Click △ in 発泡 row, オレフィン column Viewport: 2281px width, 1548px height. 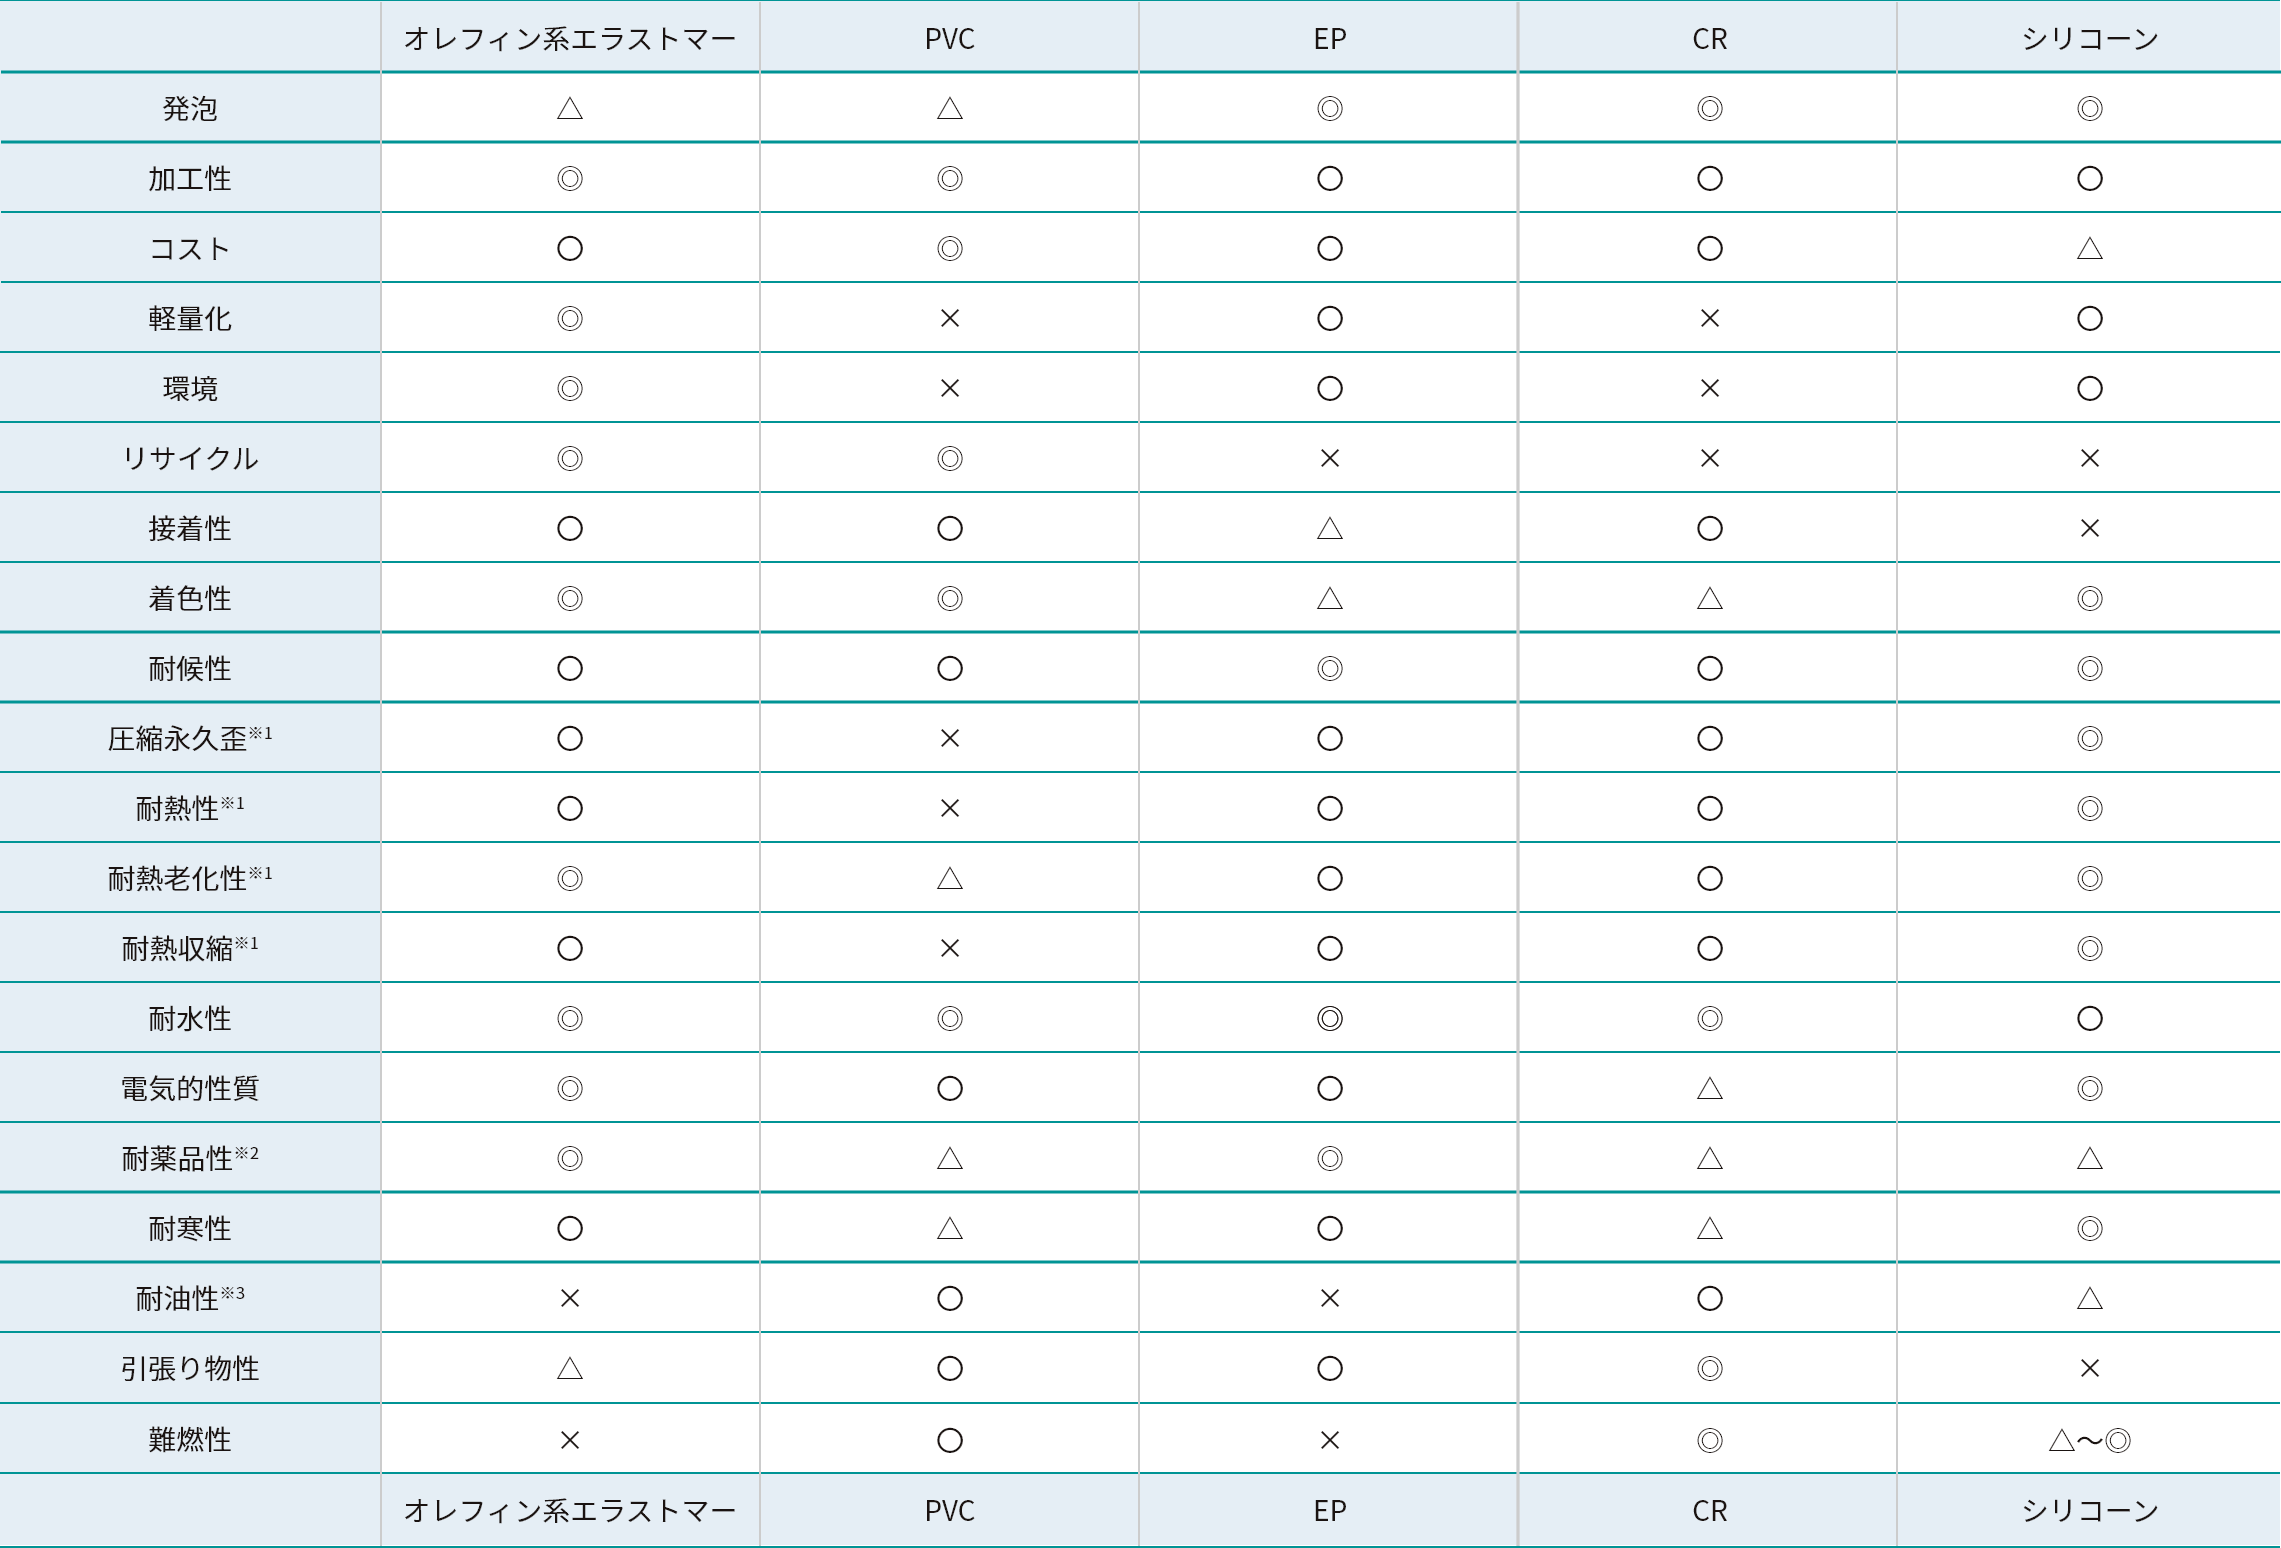tap(570, 108)
